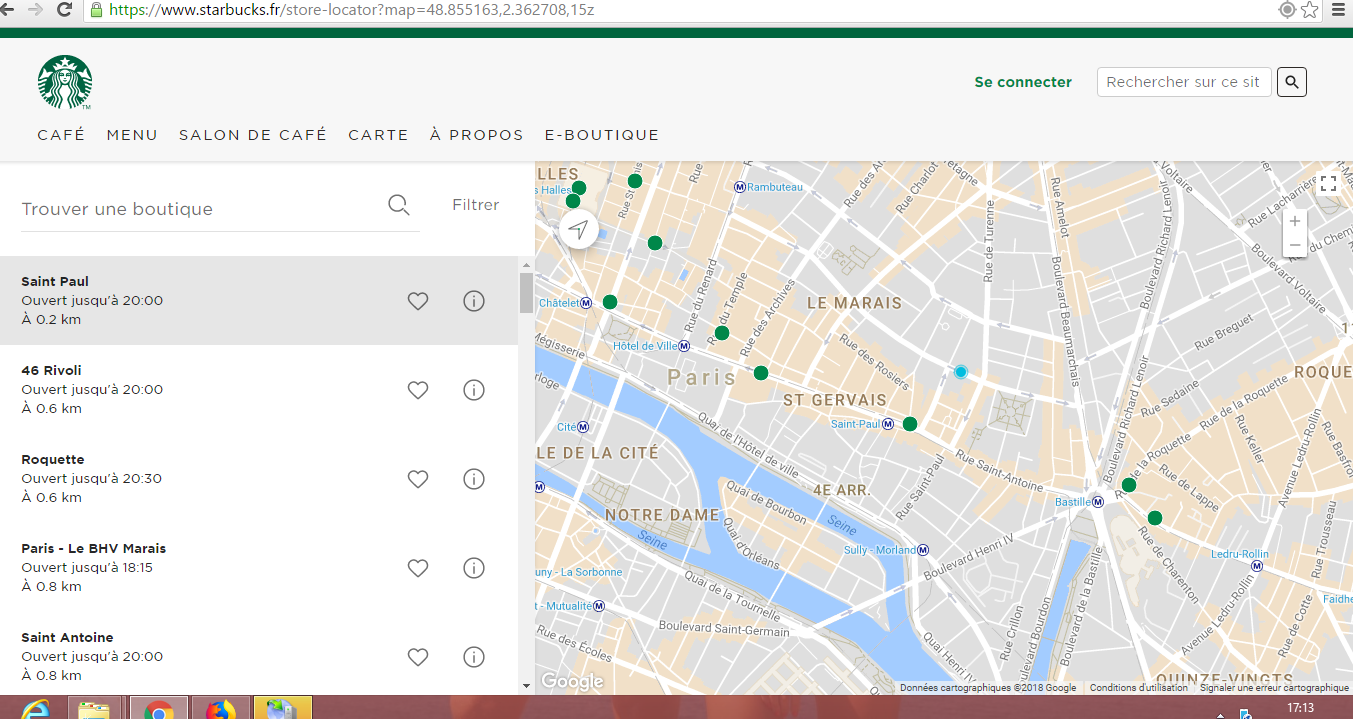Viewport: 1353px width, 719px height.
Task: Click Signaler une erreur cartographique link
Action: point(1275,688)
